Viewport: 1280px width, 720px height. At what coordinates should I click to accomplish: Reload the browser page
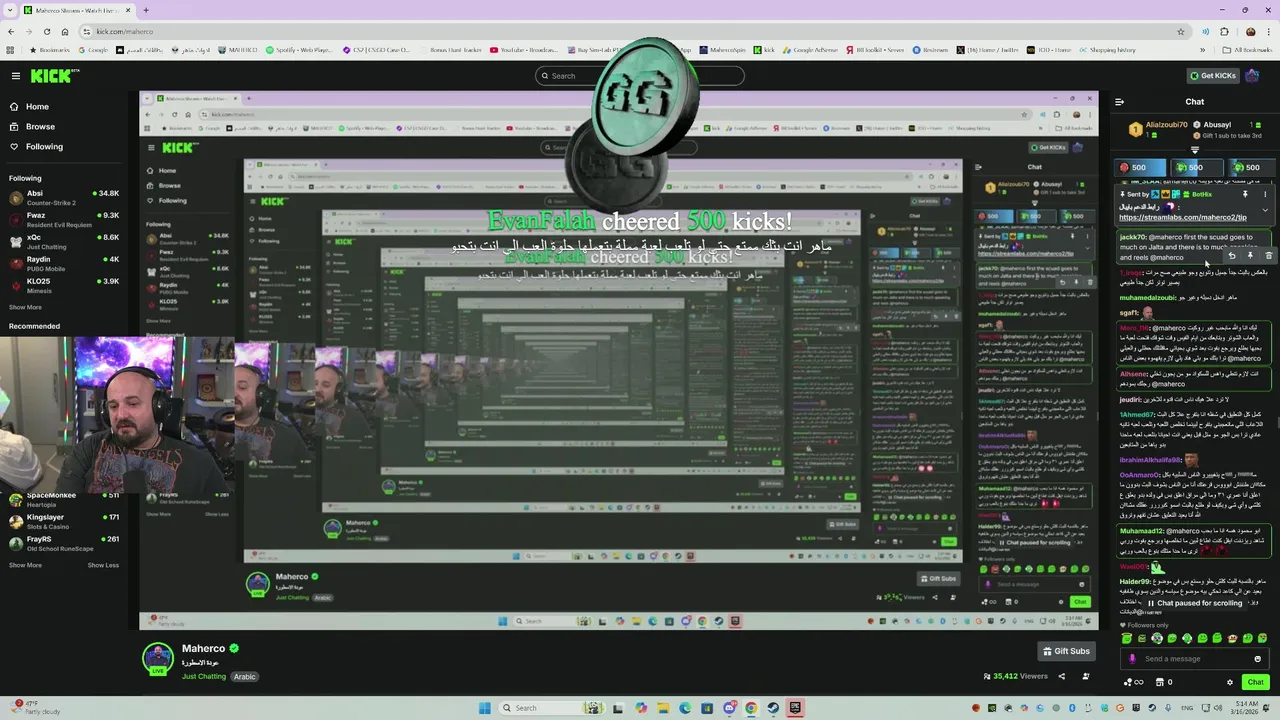pyautogui.click(x=46, y=32)
